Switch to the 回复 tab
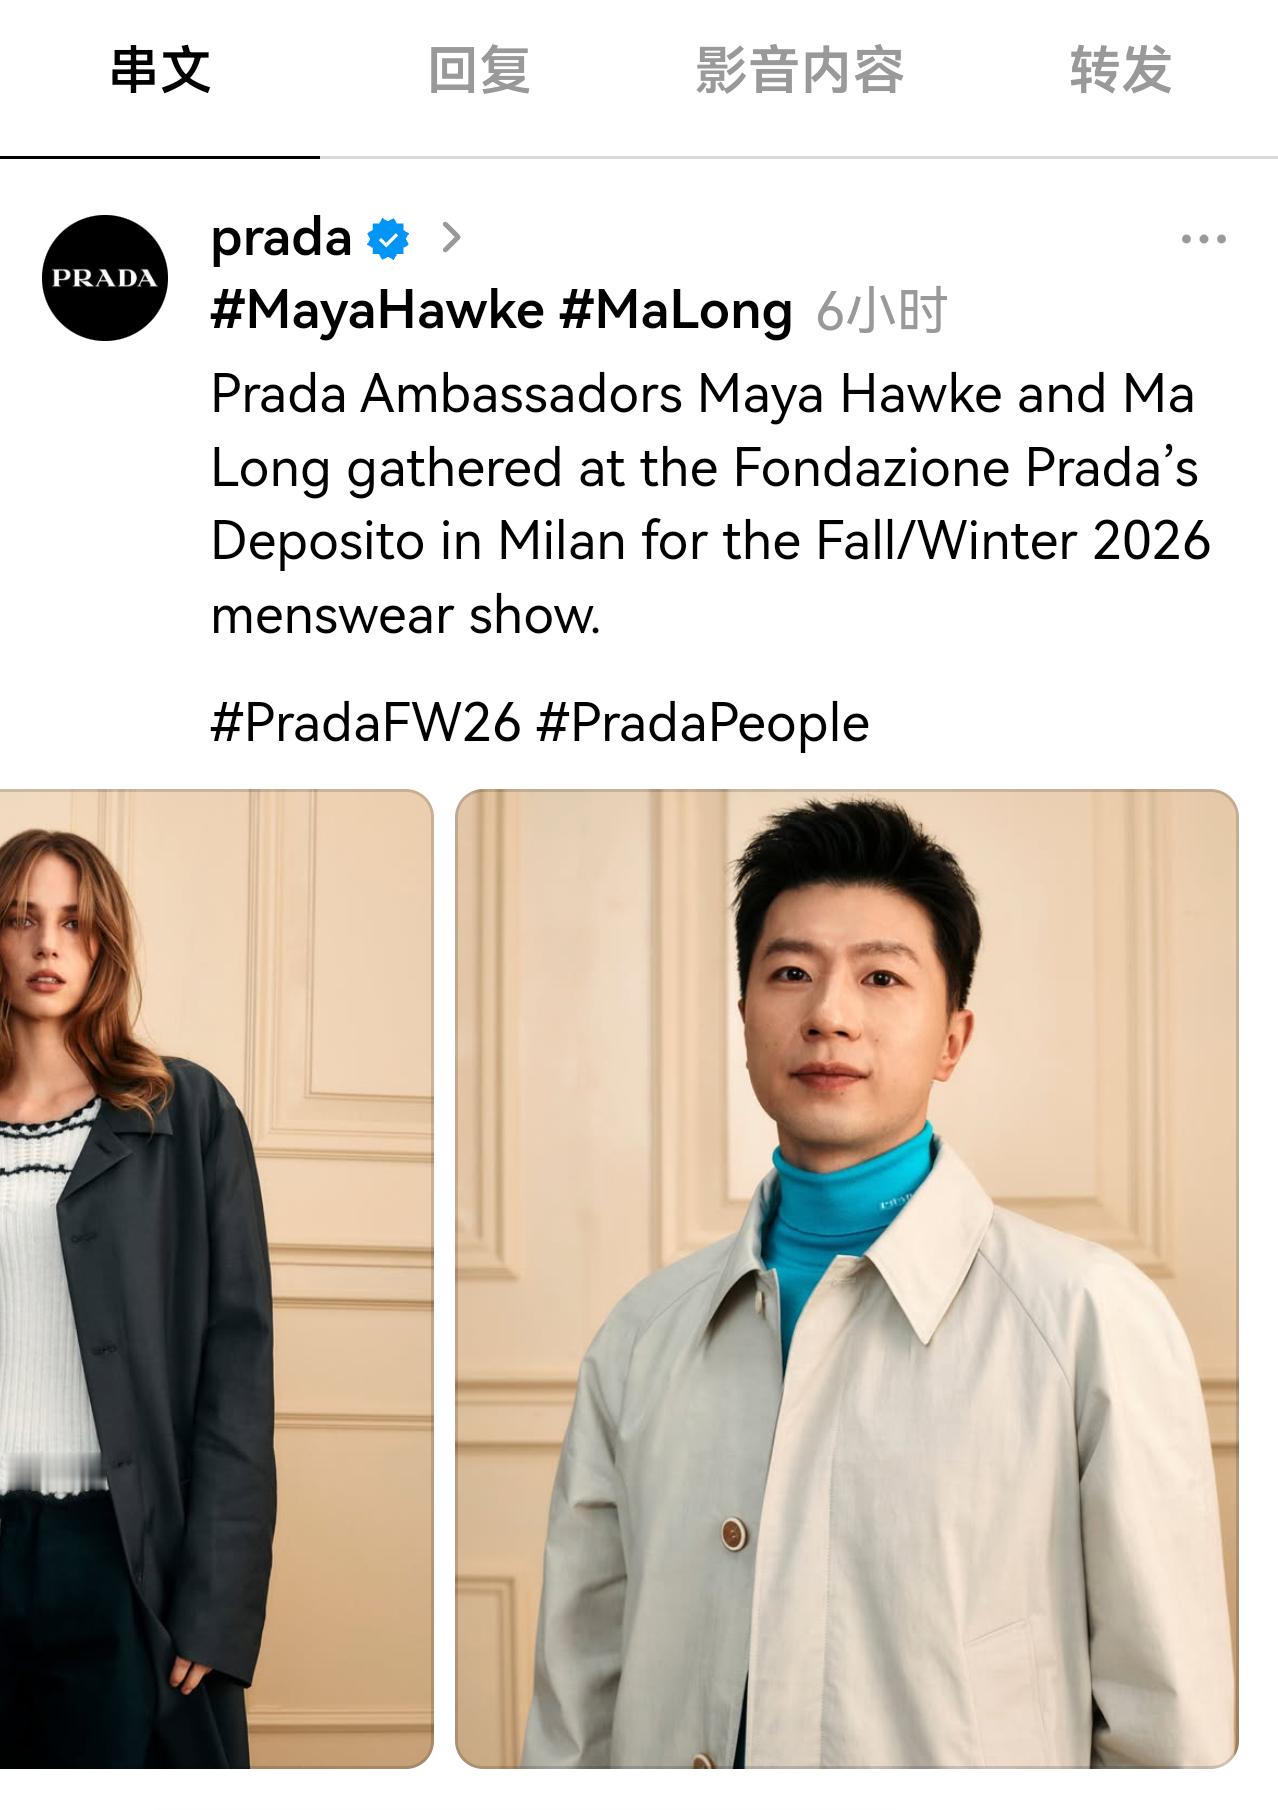The image size is (1278, 1810). click(479, 70)
